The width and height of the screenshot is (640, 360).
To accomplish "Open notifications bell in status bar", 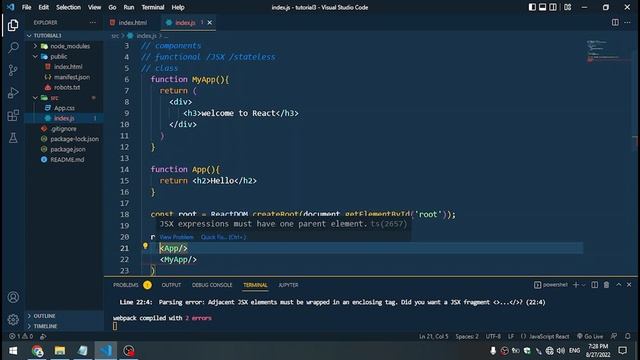I will [x=628, y=336].
